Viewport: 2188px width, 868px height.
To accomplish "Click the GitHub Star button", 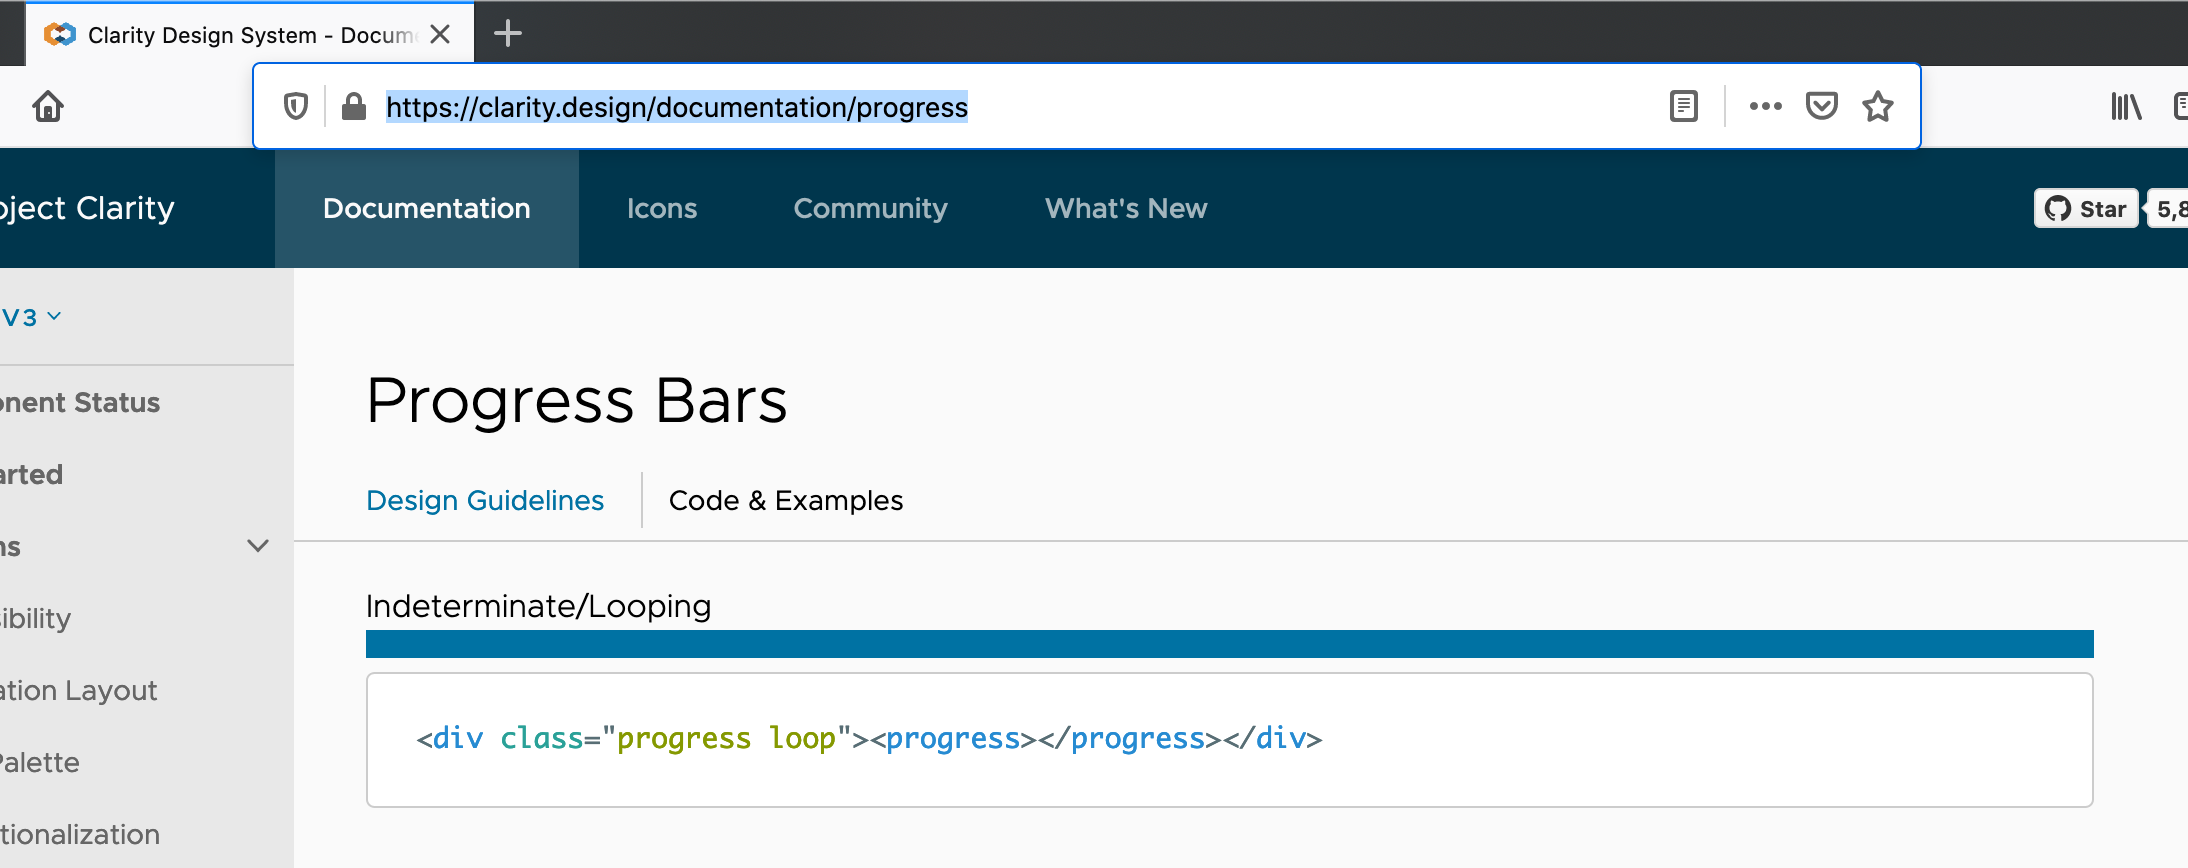I will coord(2086,209).
